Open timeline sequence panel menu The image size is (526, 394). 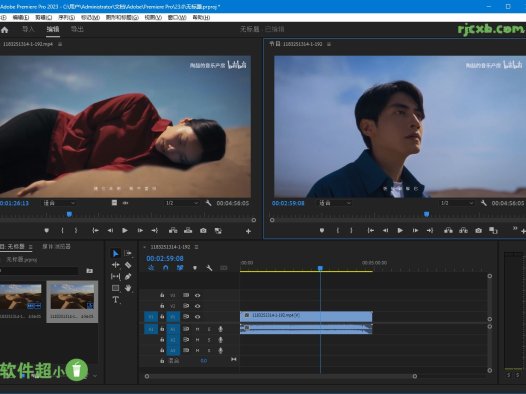pyautogui.click(x=197, y=247)
